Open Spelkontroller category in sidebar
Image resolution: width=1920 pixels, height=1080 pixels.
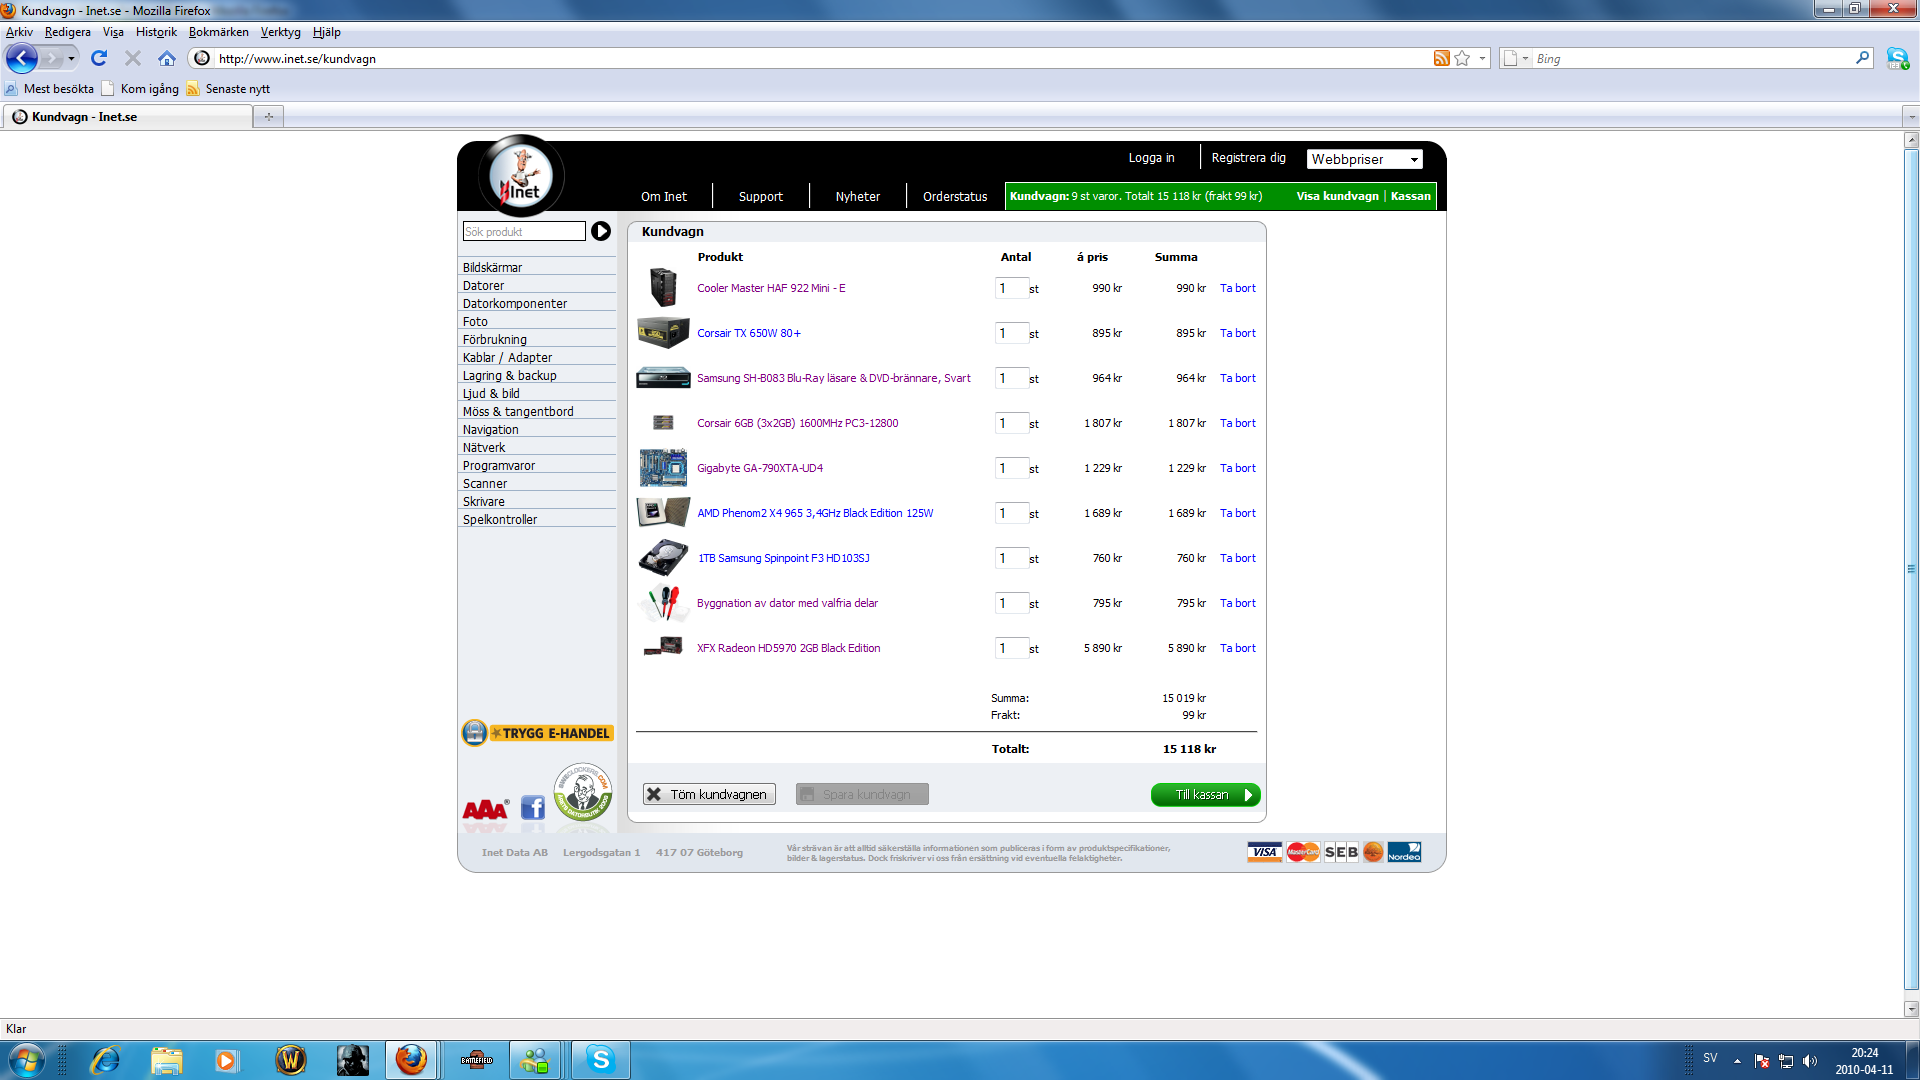499,519
